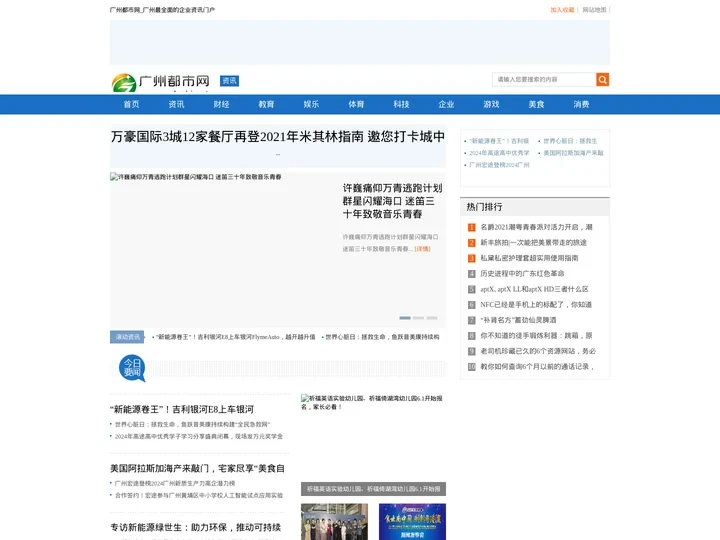Open the 科技 navigation tab
720x540 pixels.
(401, 104)
